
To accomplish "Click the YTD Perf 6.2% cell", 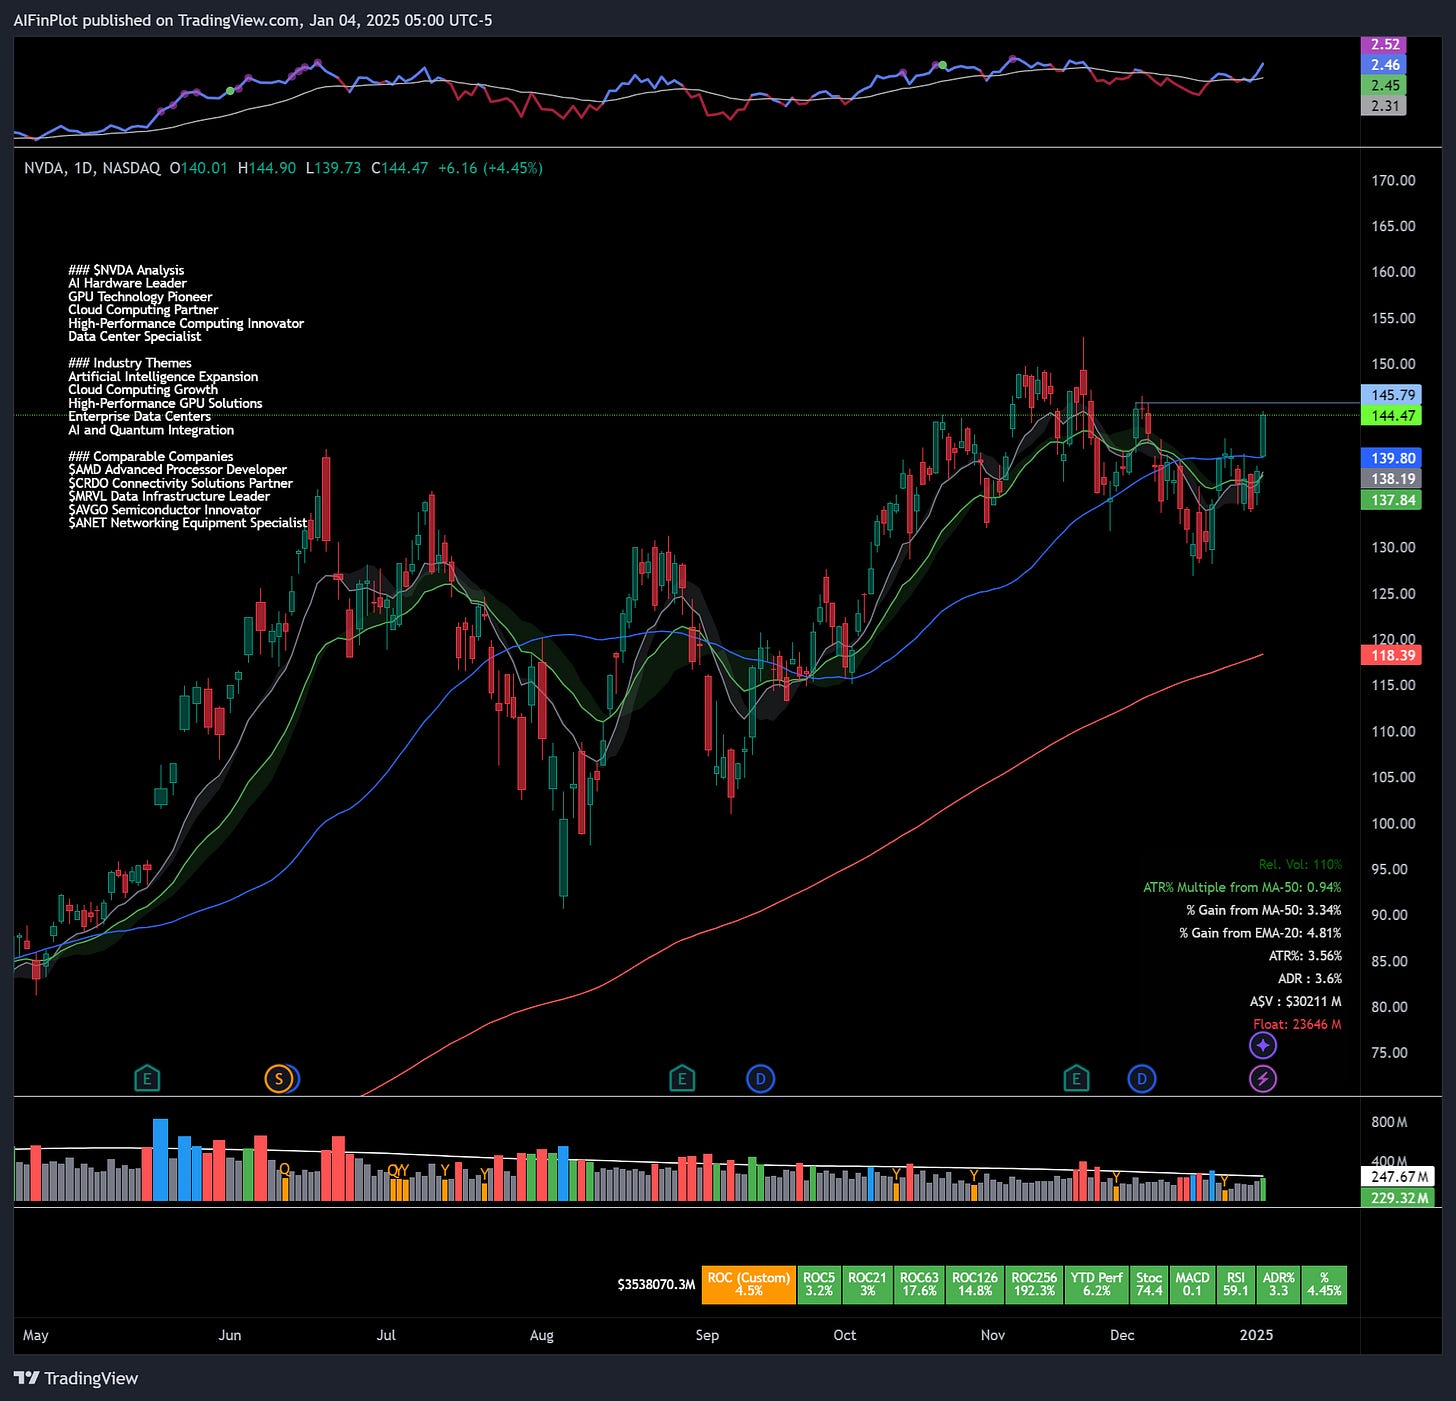I will (x=1097, y=1285).
